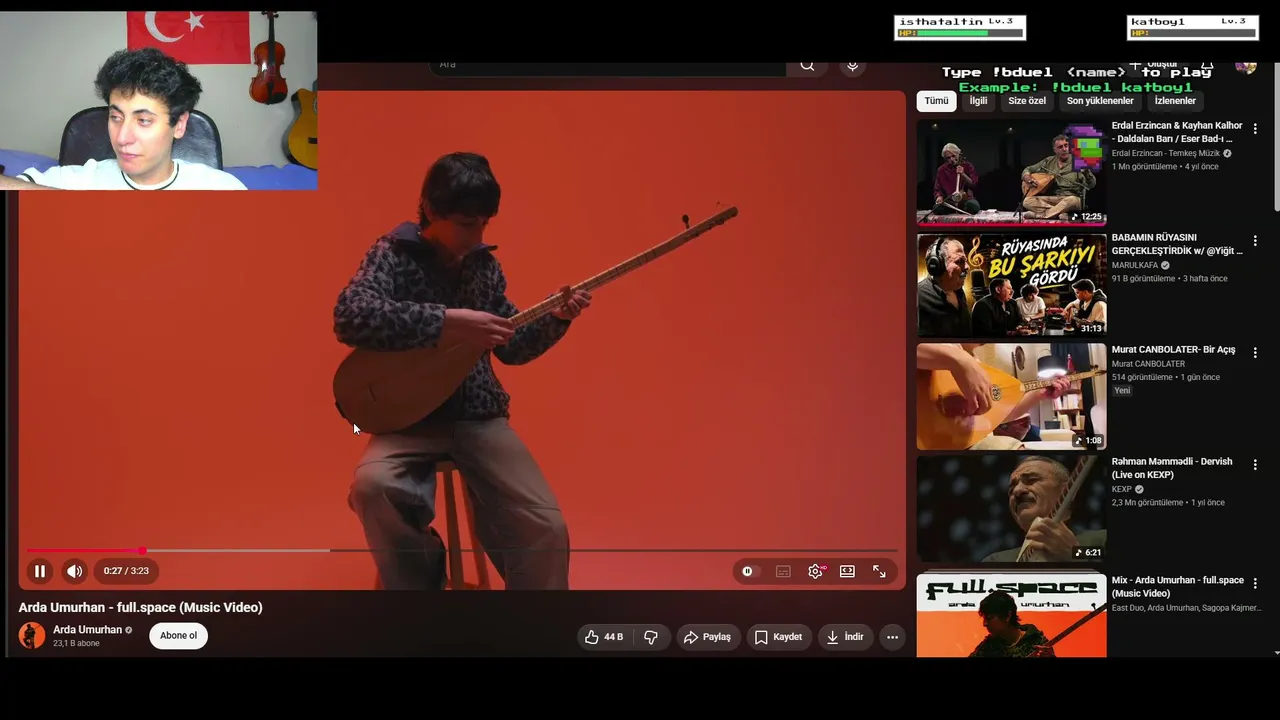Subscribe using the Abone ol button

pyautogui.click(x=179, y=636)
